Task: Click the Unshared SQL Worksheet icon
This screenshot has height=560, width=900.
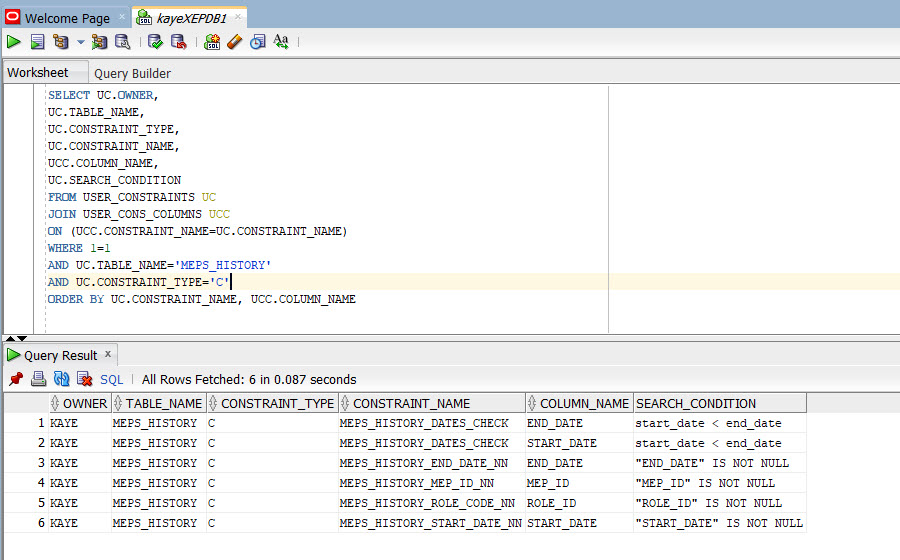Action: [x=212, y=42]
